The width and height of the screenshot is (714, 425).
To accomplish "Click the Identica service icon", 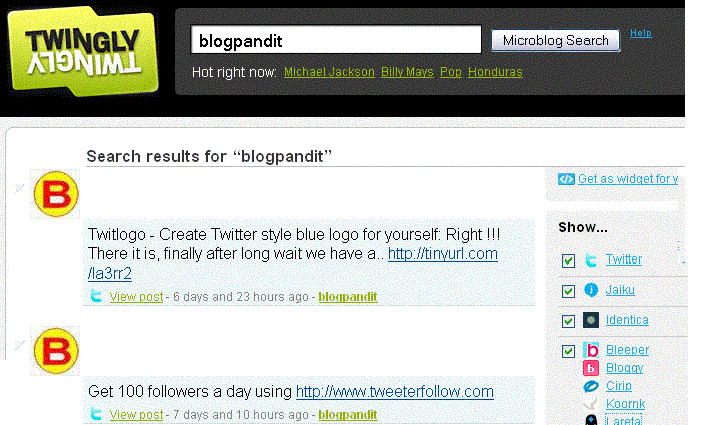I will [x=591, y=320].
